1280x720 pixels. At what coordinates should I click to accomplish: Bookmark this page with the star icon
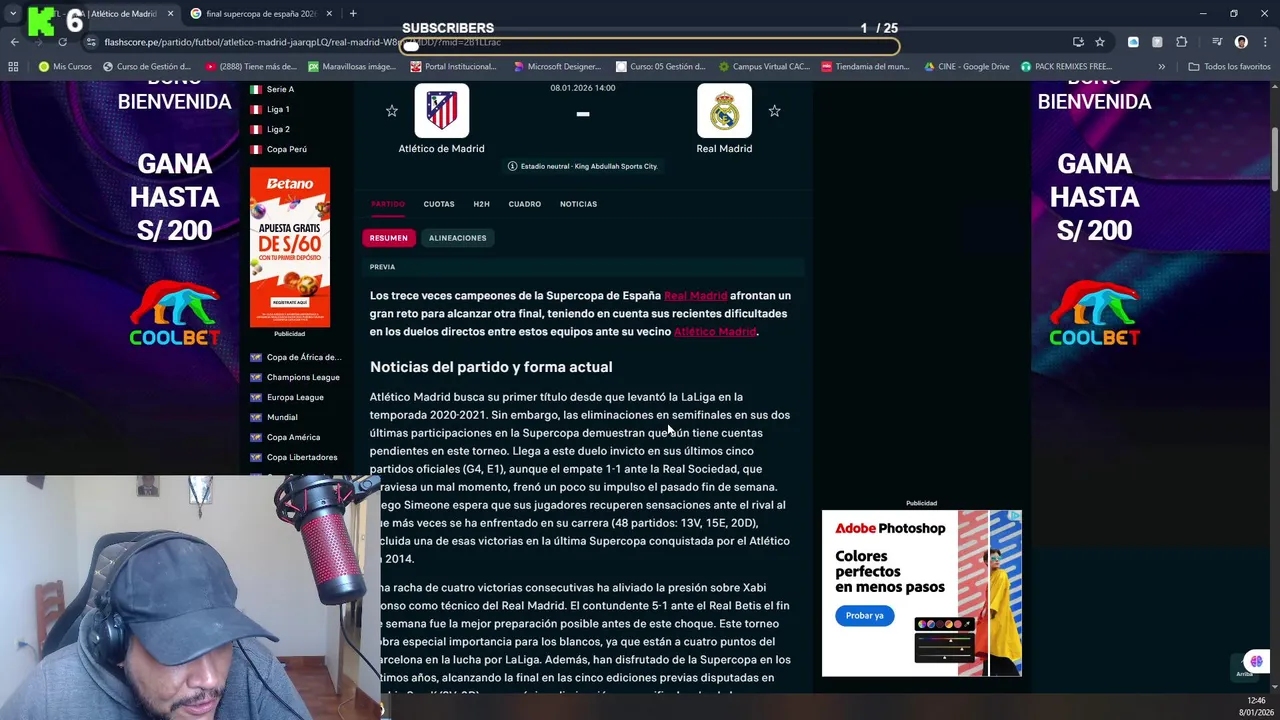(x=1100, y=42)
